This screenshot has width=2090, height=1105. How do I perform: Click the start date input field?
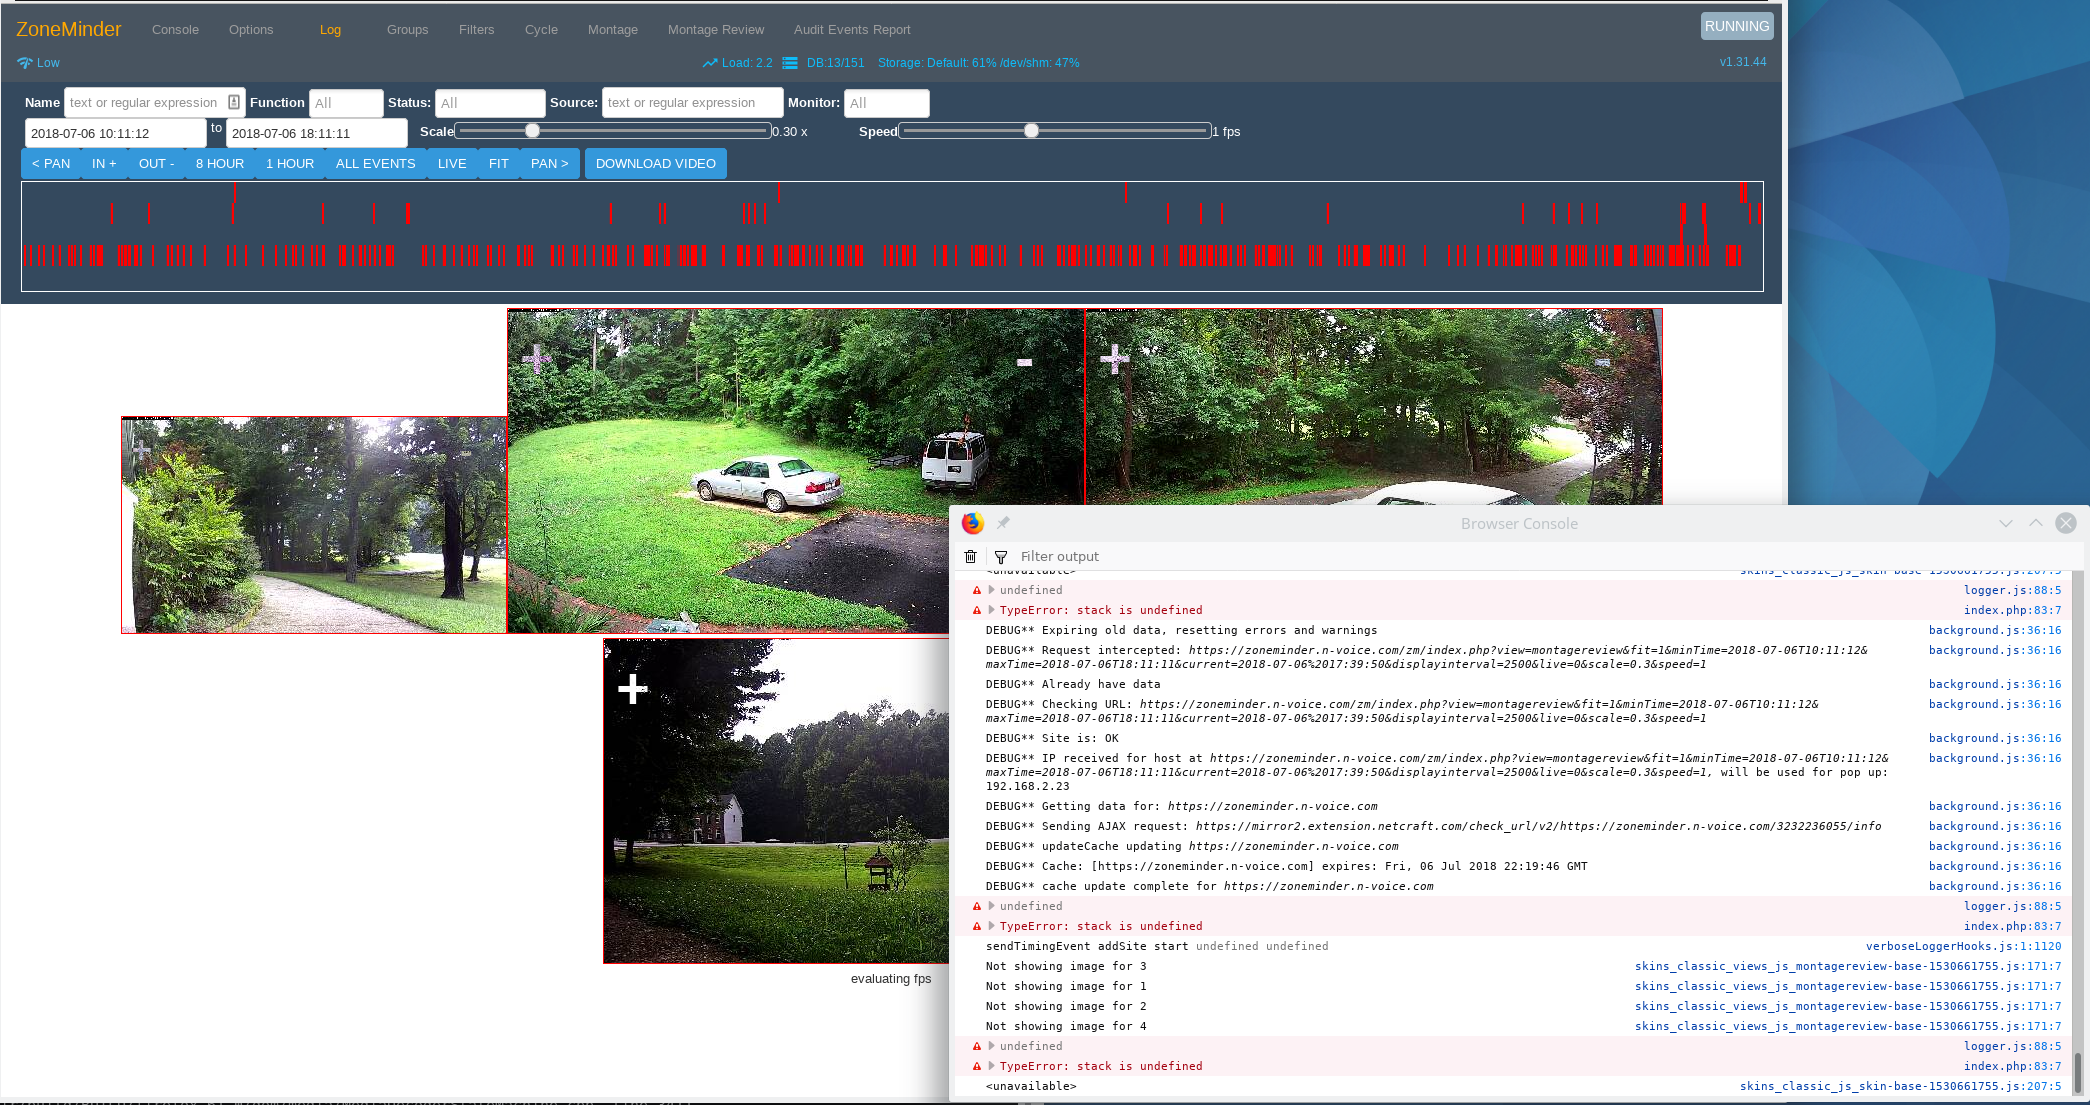pos(114,131)
